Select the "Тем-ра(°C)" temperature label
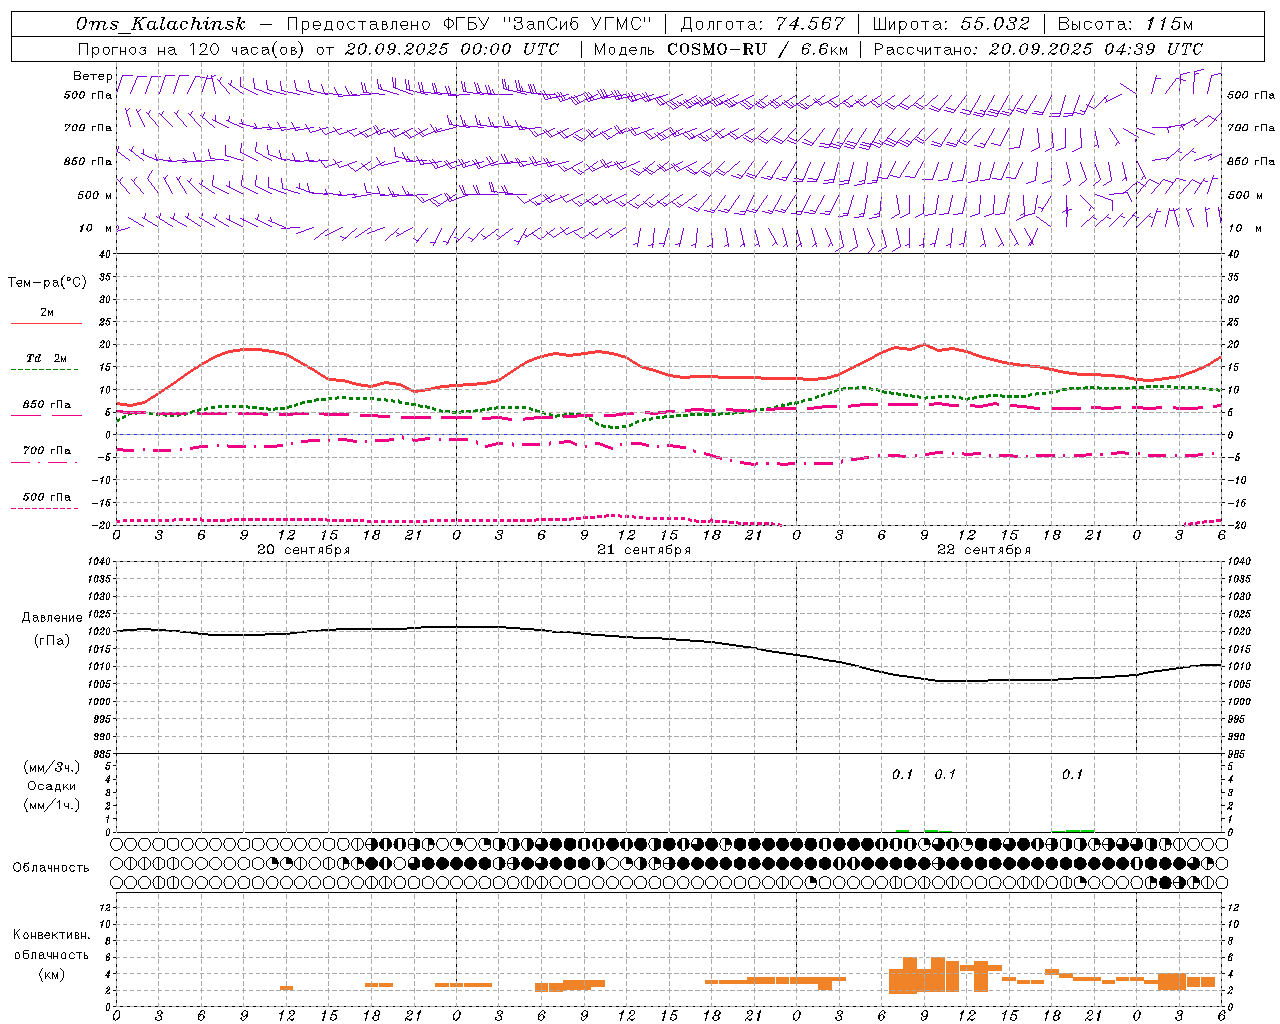This screenshot has width=1280, height=1024. coord(47,283)
